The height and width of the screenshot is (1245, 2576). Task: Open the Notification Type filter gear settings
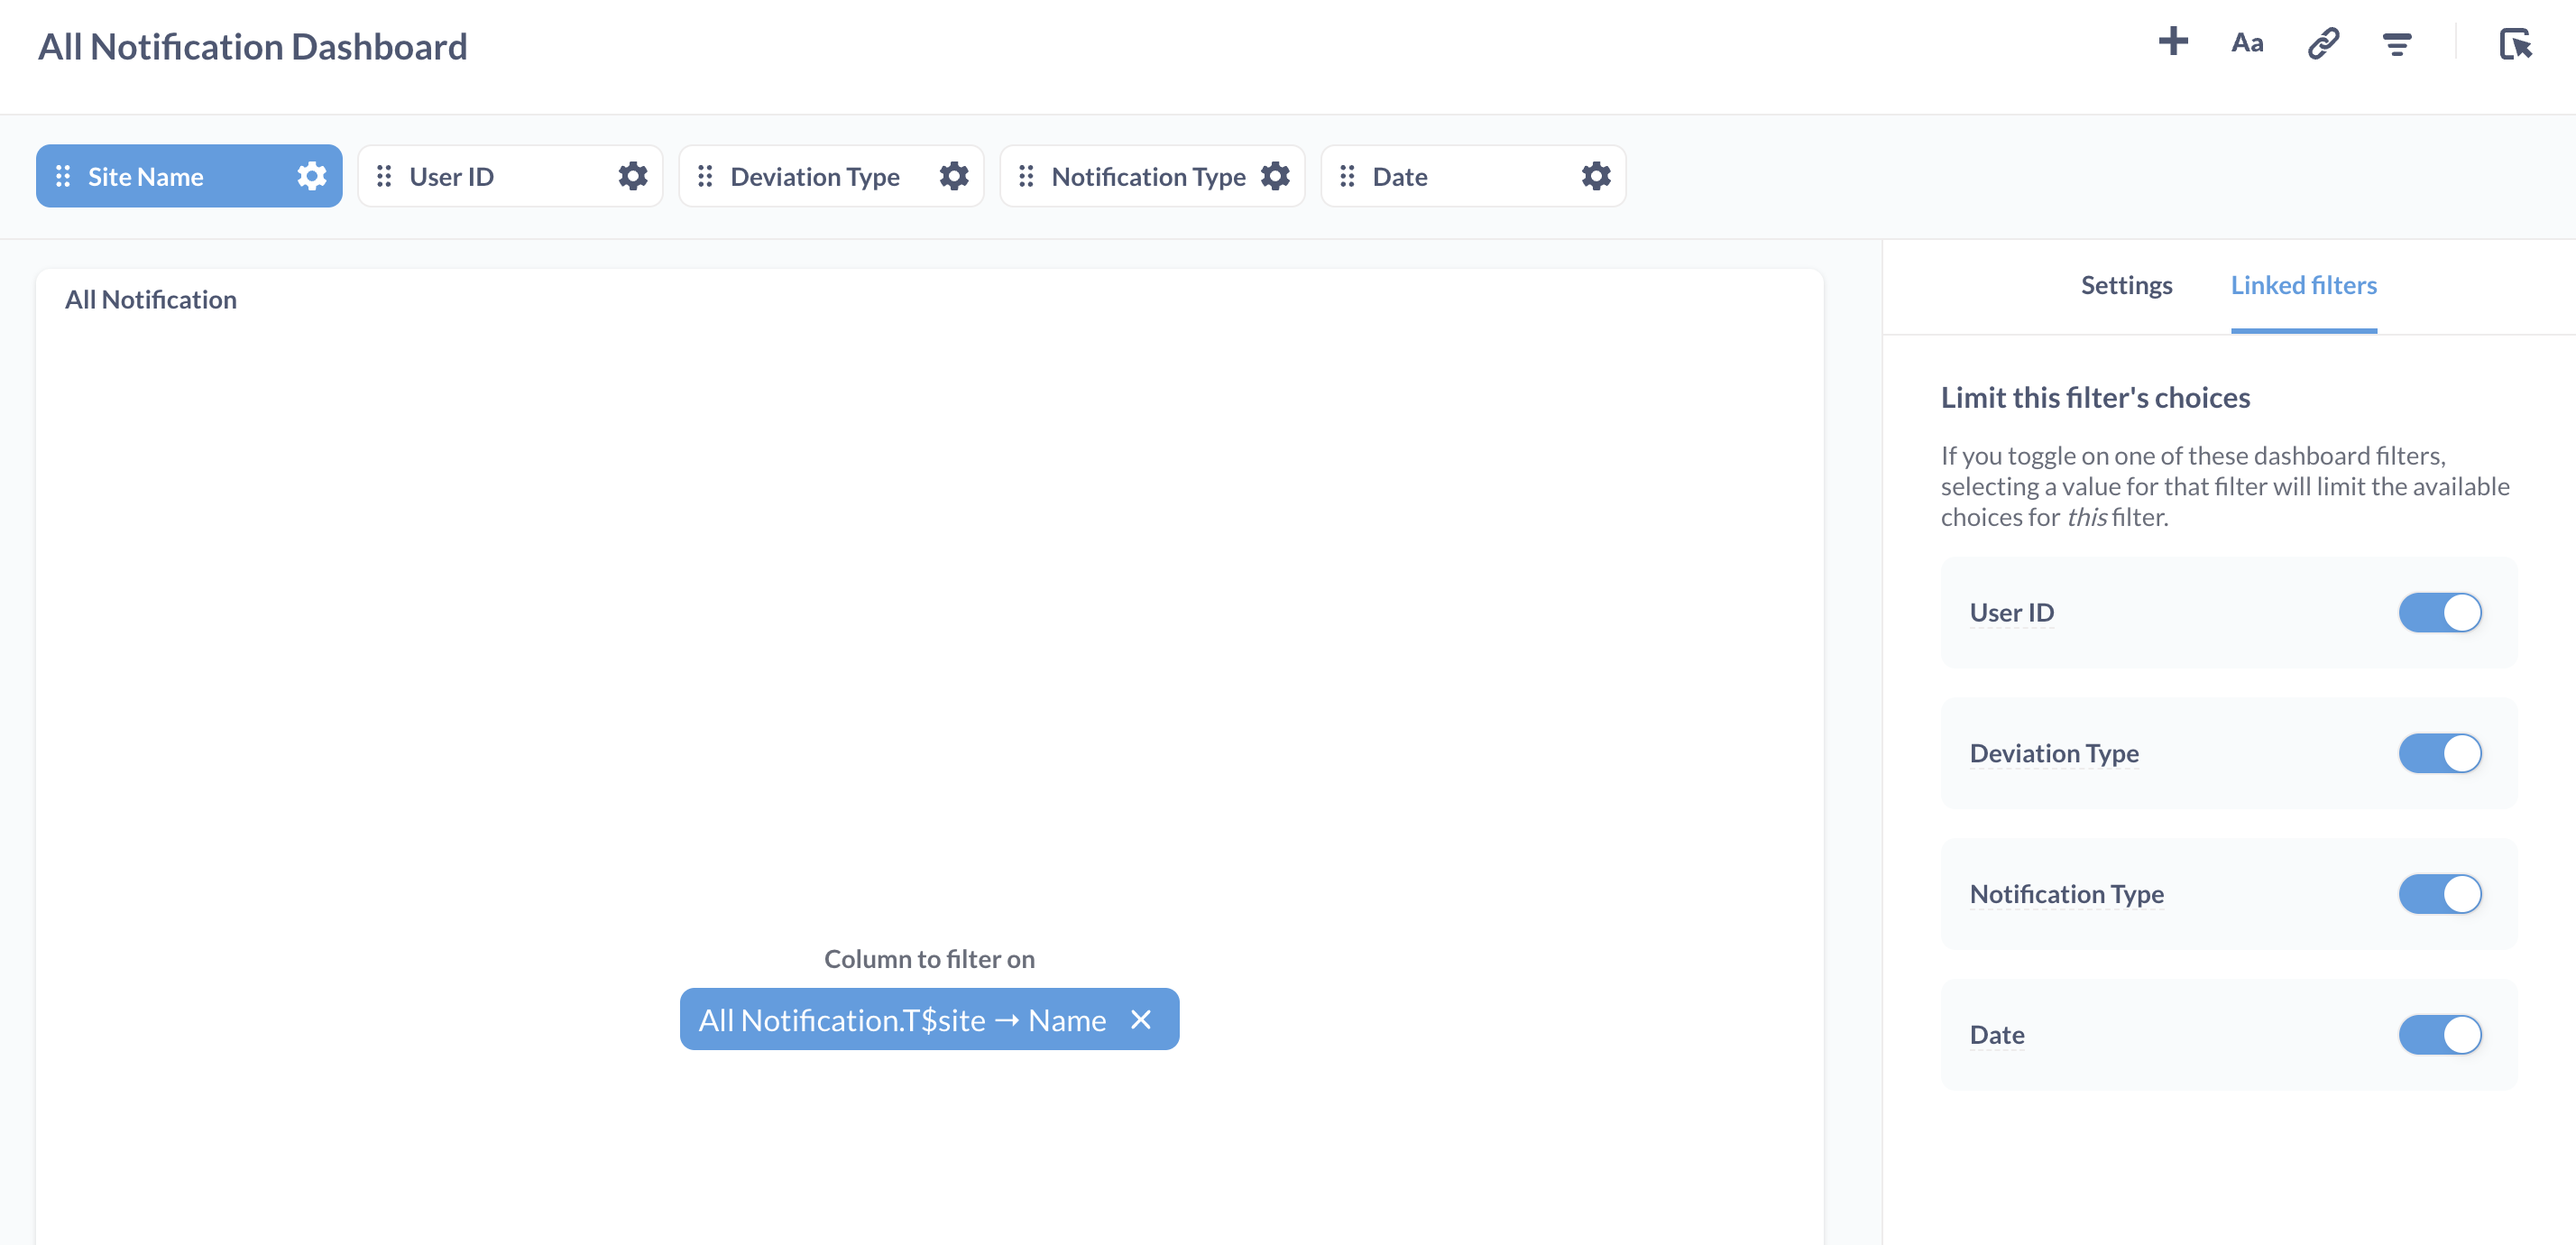tap(1276, 175)
